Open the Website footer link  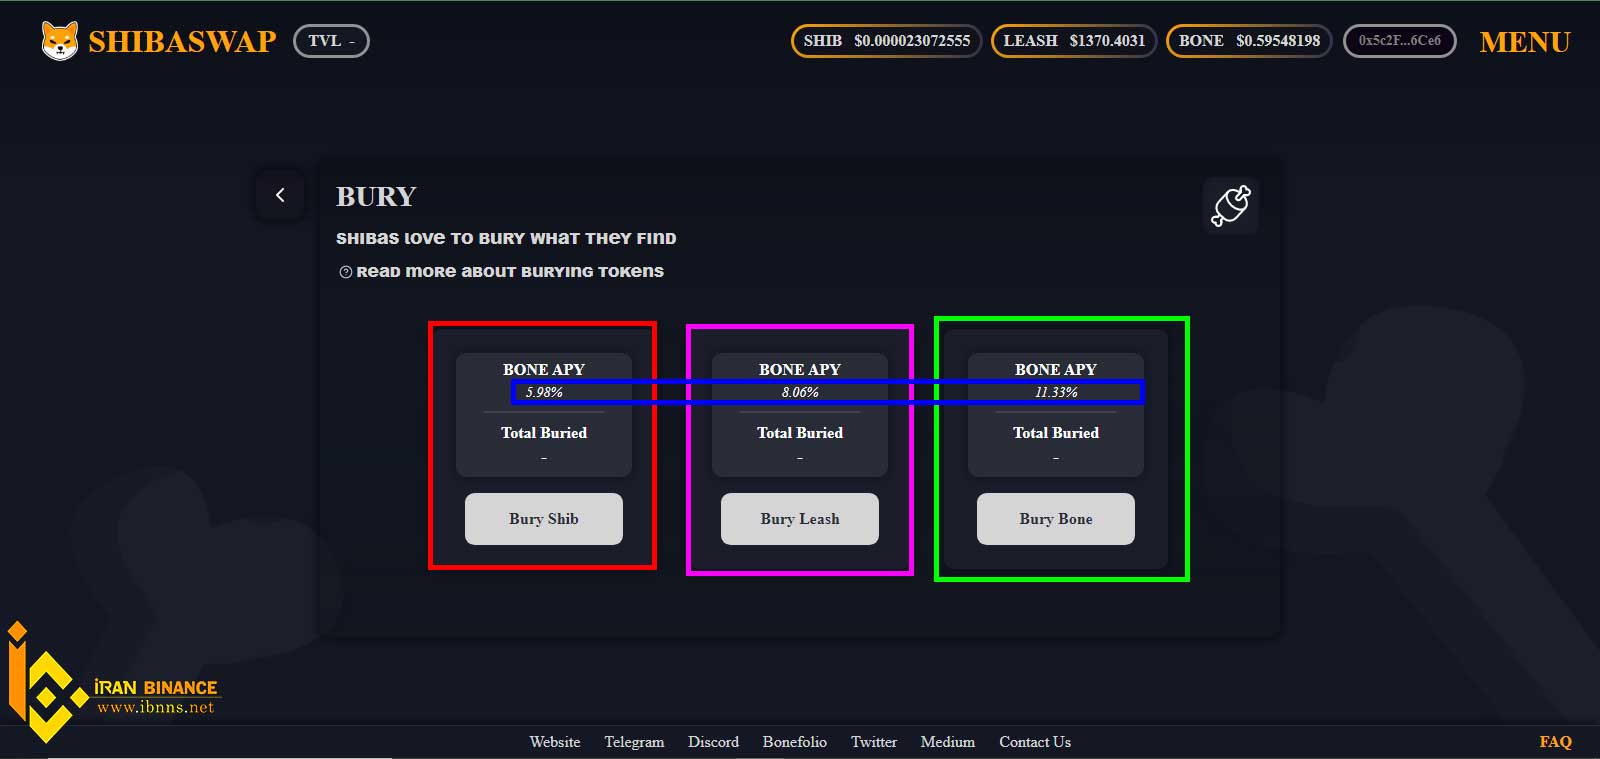pos(555,742)
